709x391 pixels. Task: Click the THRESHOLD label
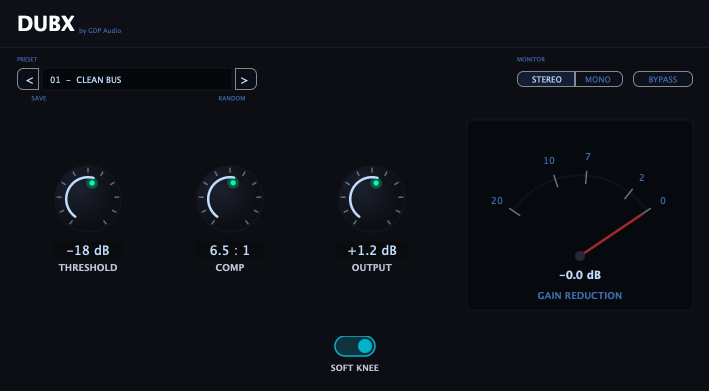coord(88,268)
